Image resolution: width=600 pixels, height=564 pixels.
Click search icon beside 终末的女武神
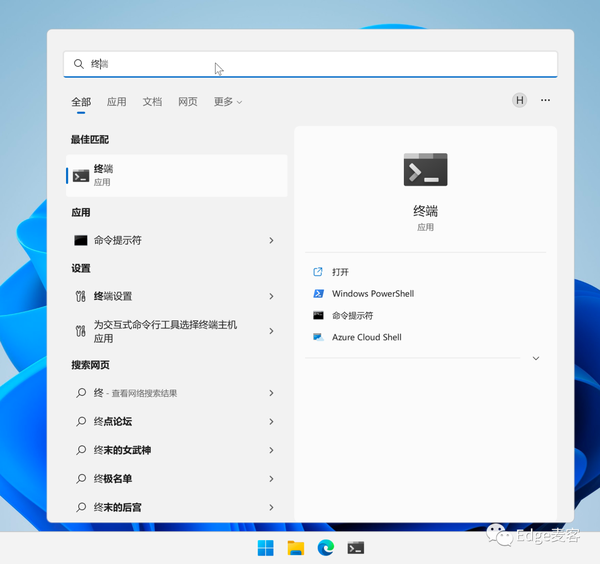[81, 450]
